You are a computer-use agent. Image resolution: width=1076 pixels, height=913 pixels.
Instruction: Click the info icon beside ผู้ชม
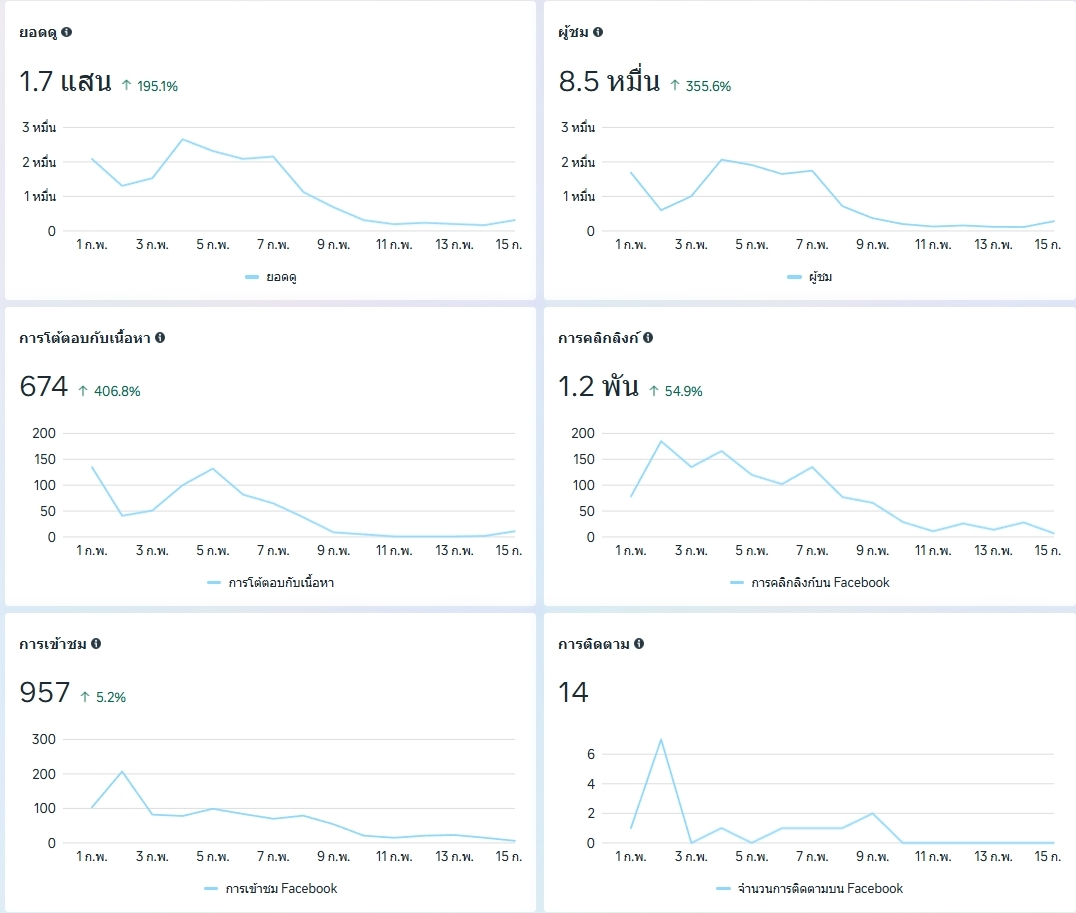(598, 32)
